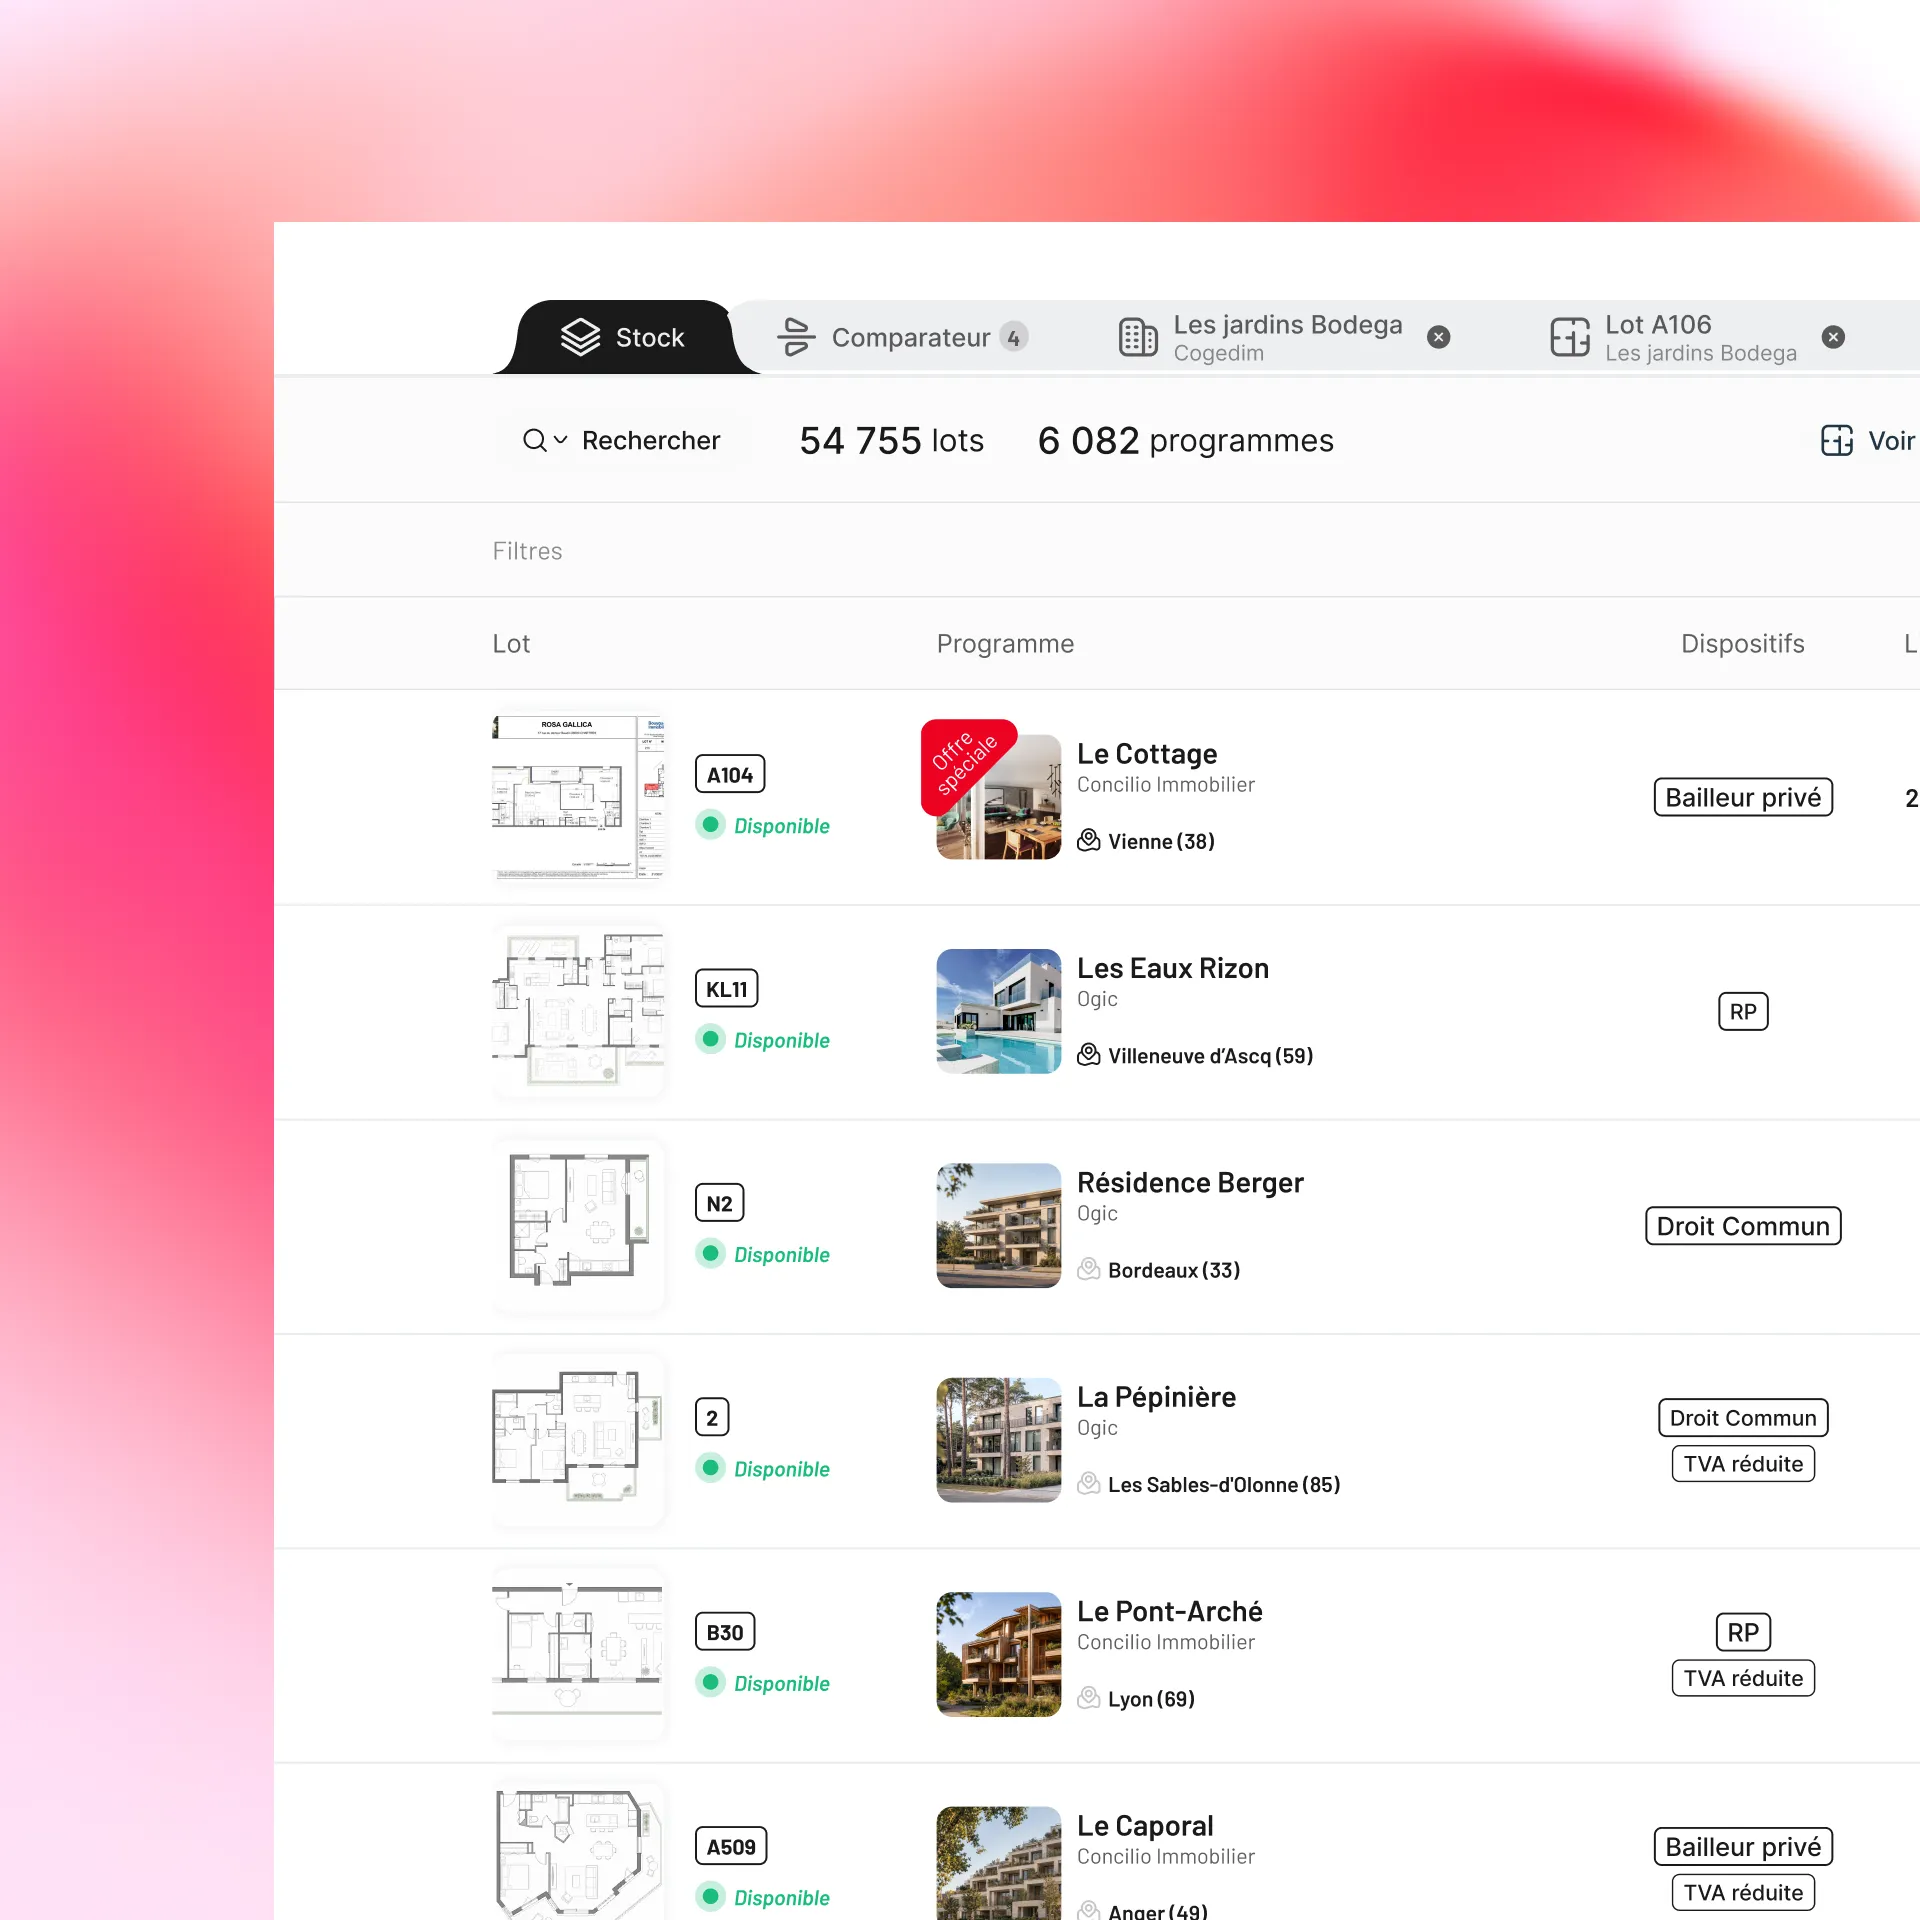
Task: Click the location pin icon beside Lyon (69)
Action: [x=1088, y=1698]
